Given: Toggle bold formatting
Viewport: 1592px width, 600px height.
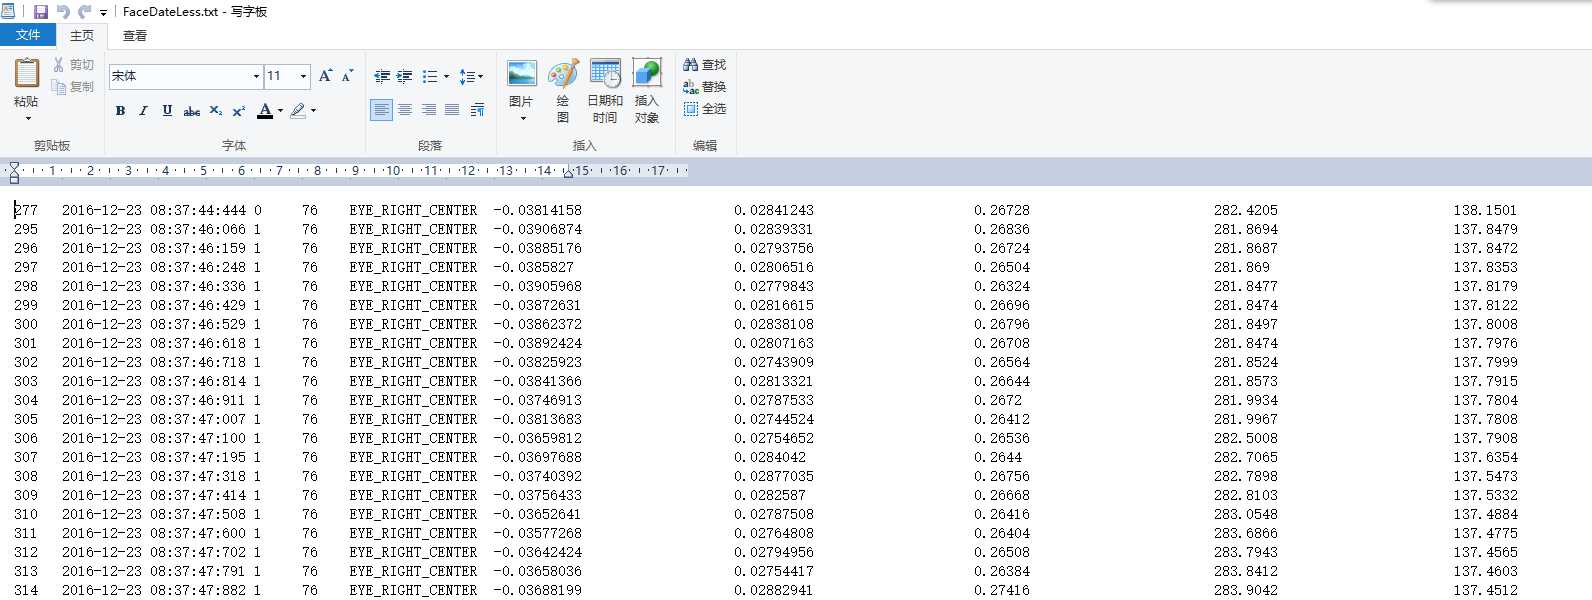Looking at the screenshot, I should click(120, 110).
